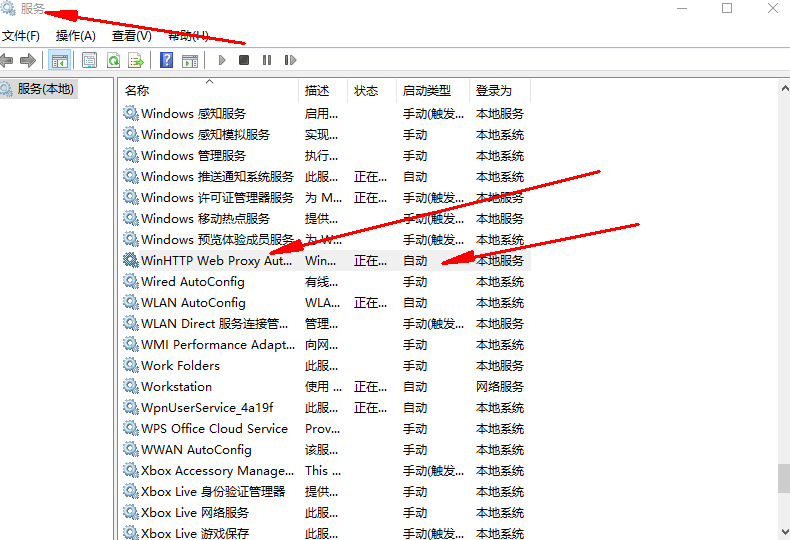
Task: Select Windows 许可证管理器服务 row
Action: (326, 197)
